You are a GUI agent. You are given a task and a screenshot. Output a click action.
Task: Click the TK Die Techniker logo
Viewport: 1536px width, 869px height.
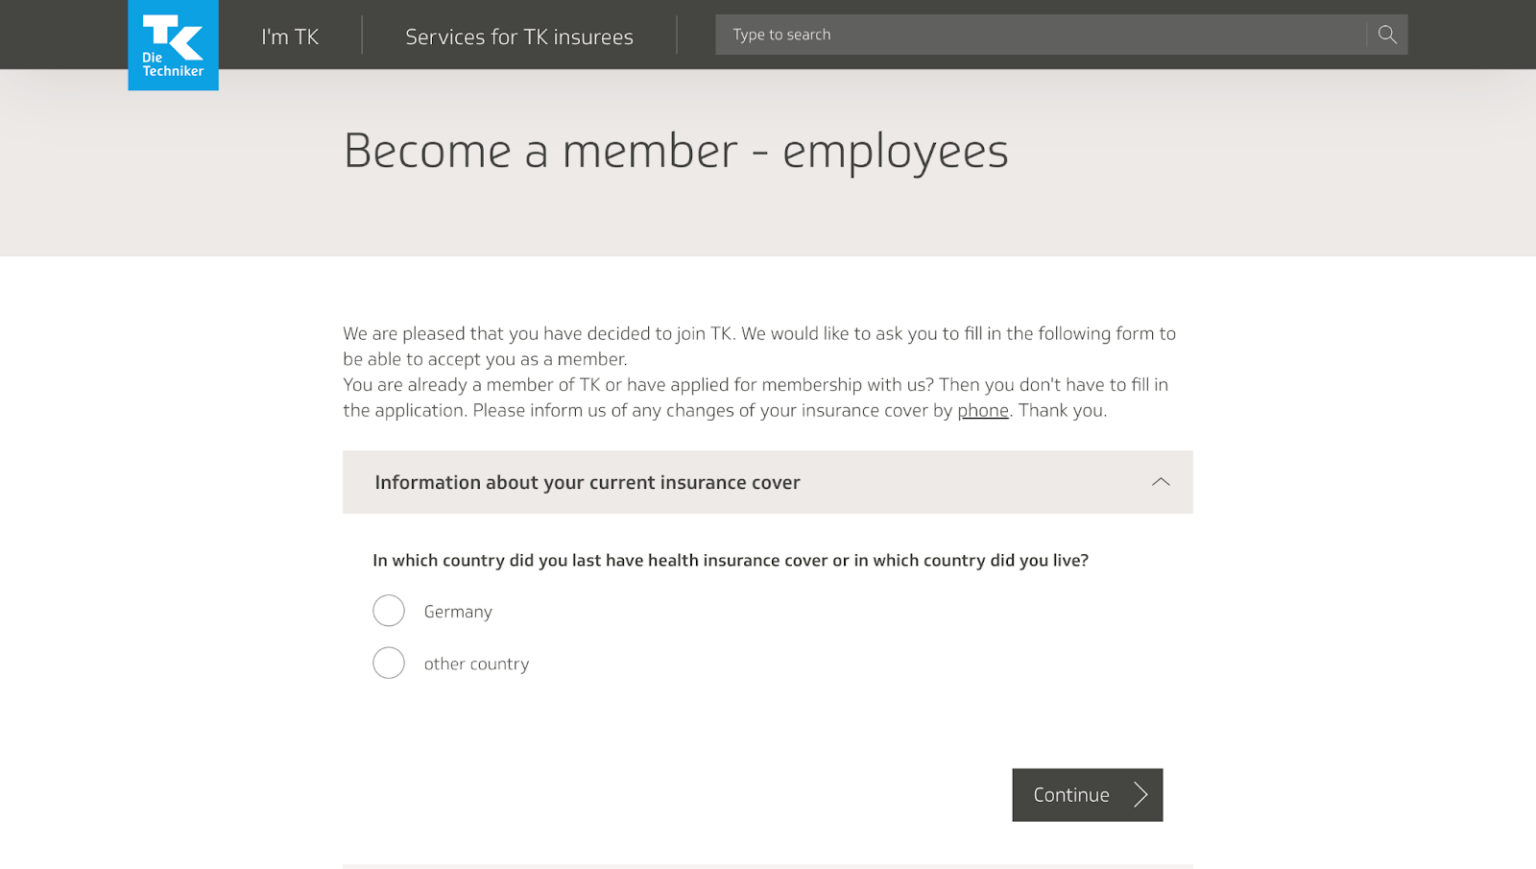[x=172, y=45]
